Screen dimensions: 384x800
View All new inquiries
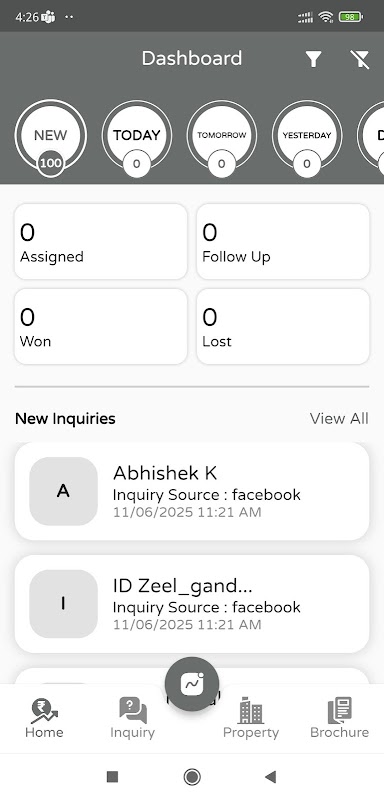[x=339, y=418]
